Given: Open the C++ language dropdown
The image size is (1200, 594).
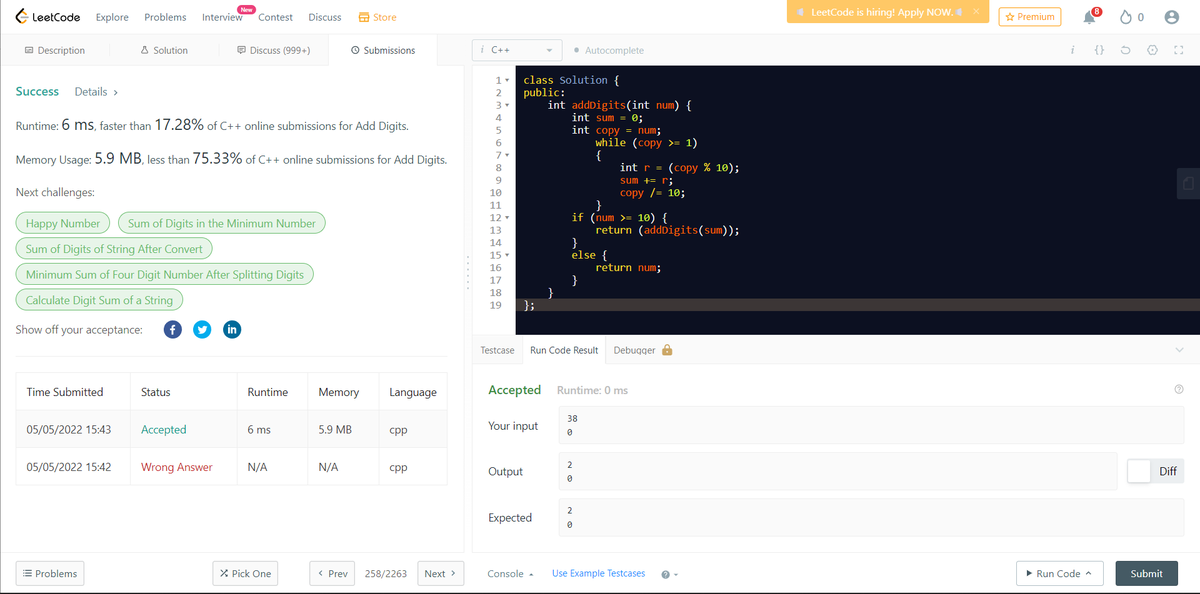Looking at the screenshot, I should [518, 50].
